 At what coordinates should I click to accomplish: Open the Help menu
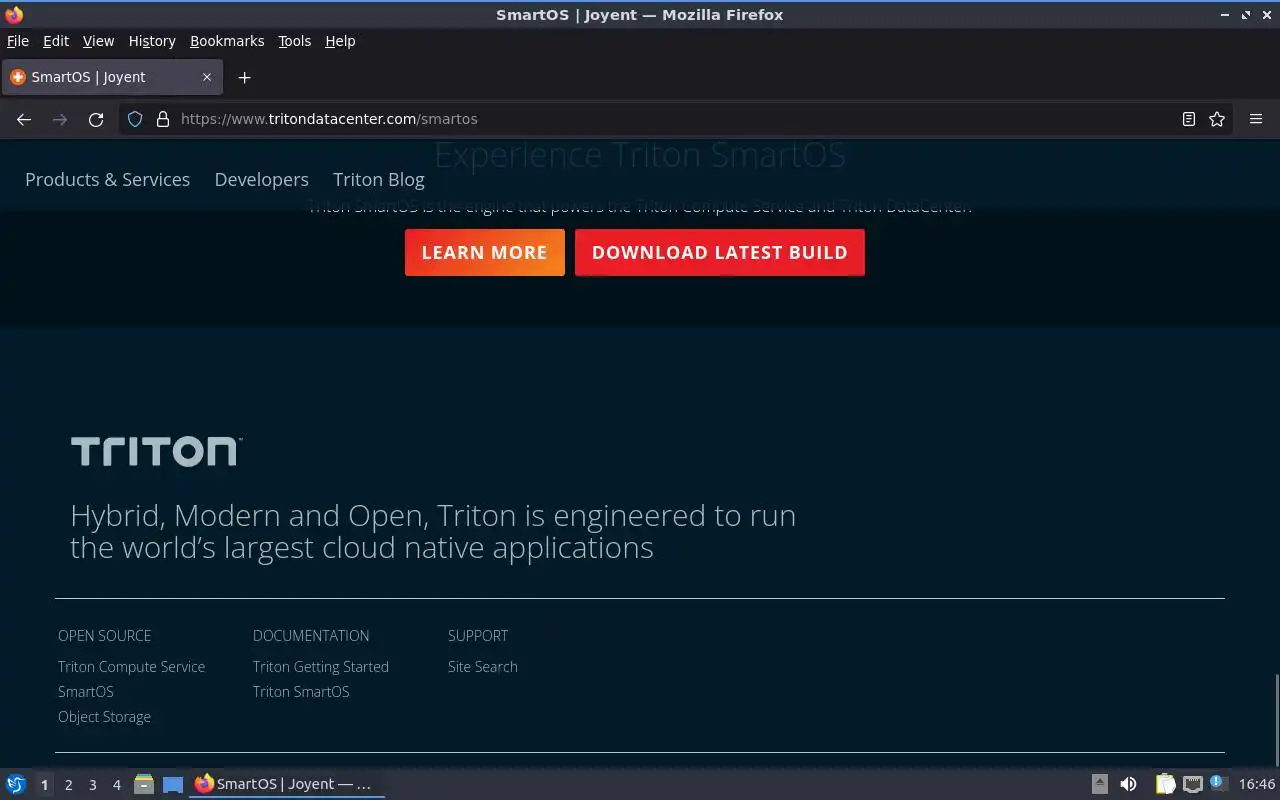click(340, 41)
